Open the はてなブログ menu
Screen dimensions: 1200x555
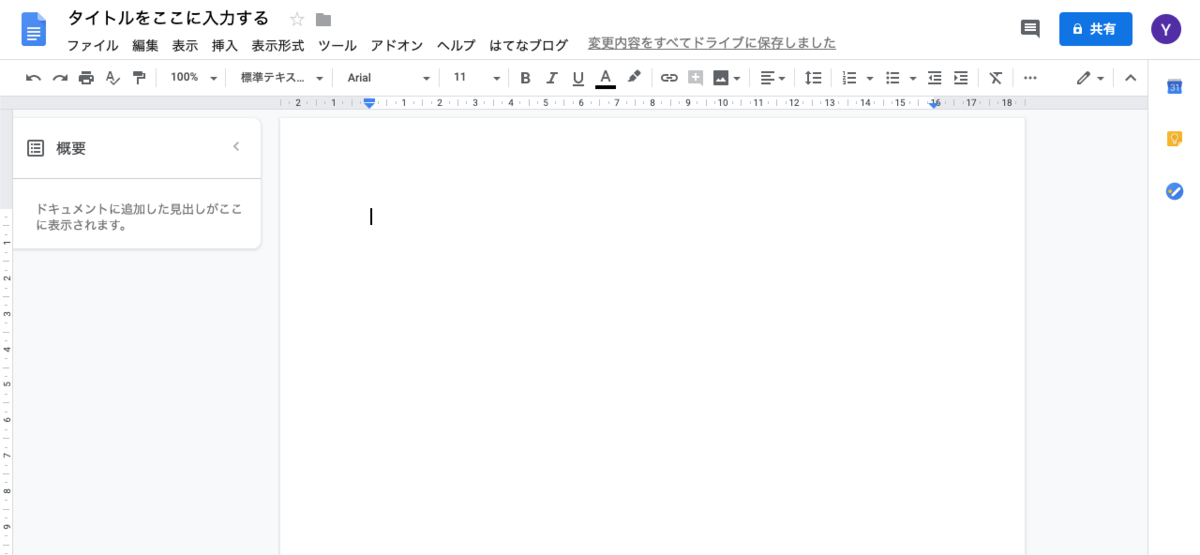[x=528, y=45]
